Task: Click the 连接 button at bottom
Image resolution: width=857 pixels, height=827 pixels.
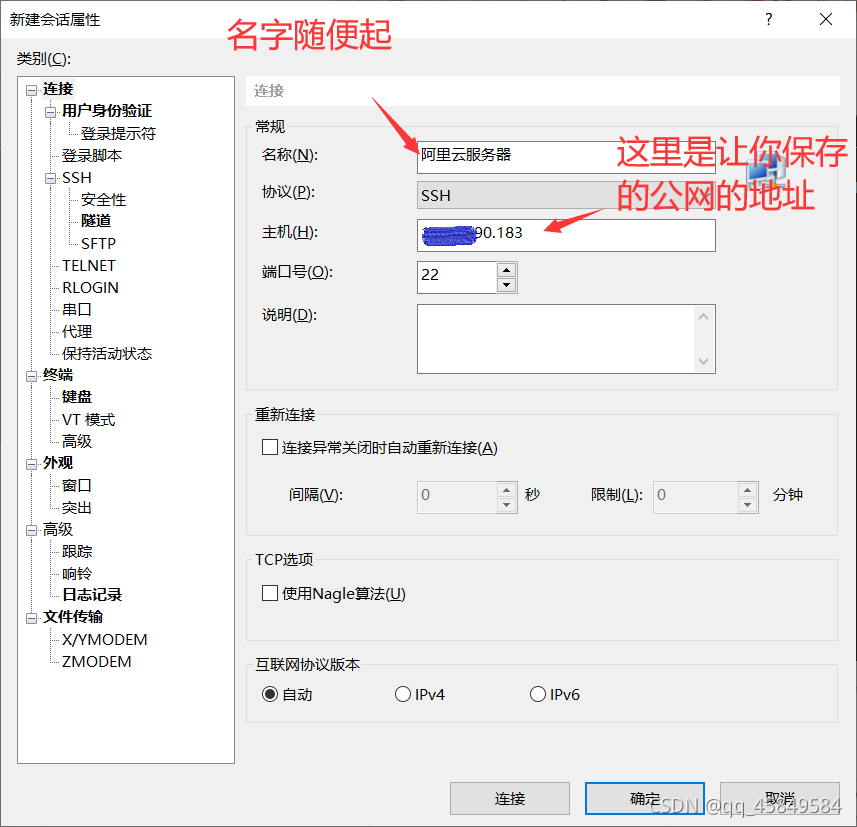Action: (509, 799)
